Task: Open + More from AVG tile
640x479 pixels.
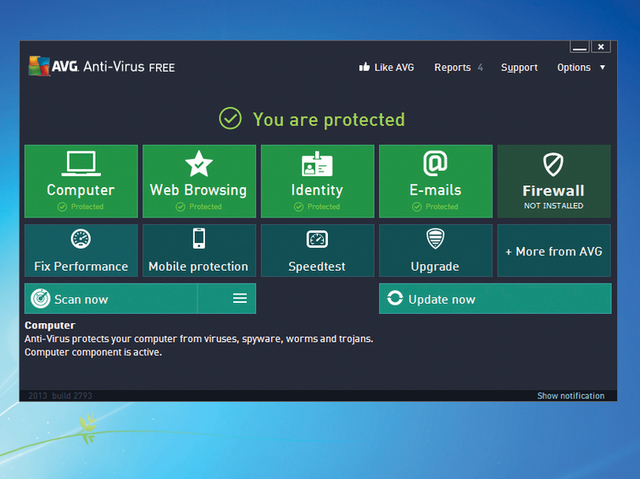Action: pyautogui.click(x=554, y=251)
